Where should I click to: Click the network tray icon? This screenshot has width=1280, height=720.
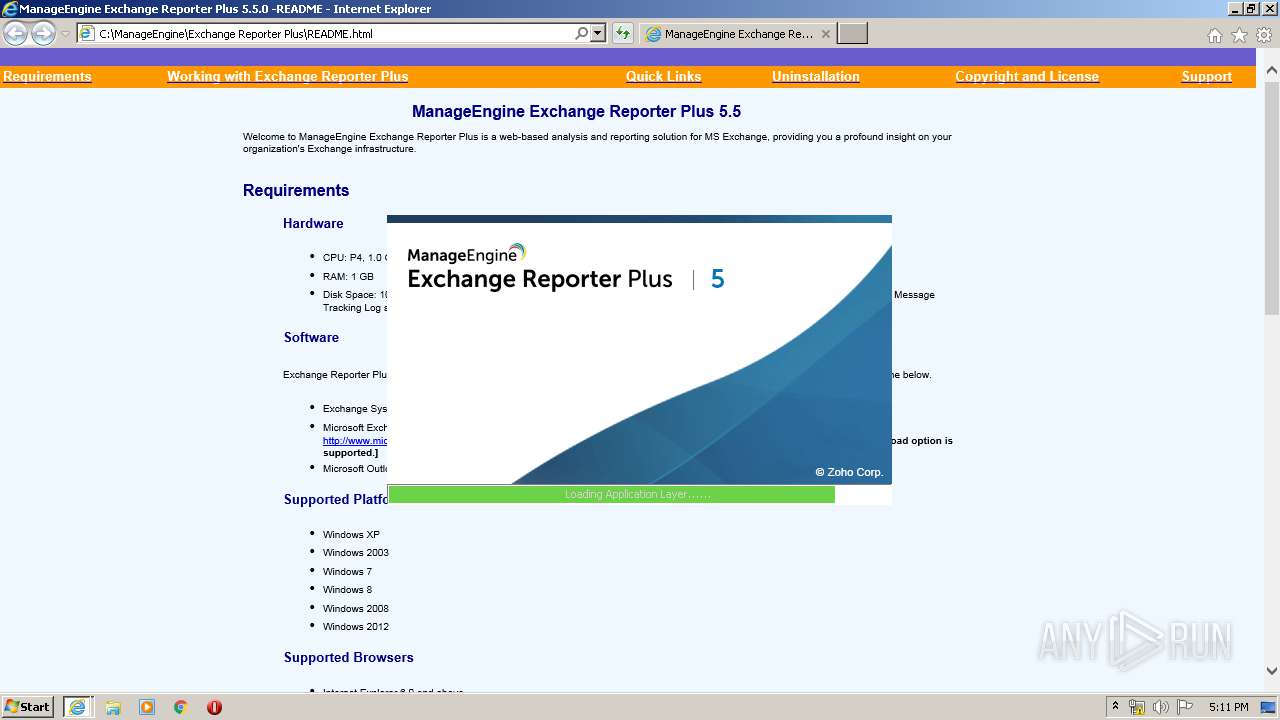click(x=1137, y=707)
